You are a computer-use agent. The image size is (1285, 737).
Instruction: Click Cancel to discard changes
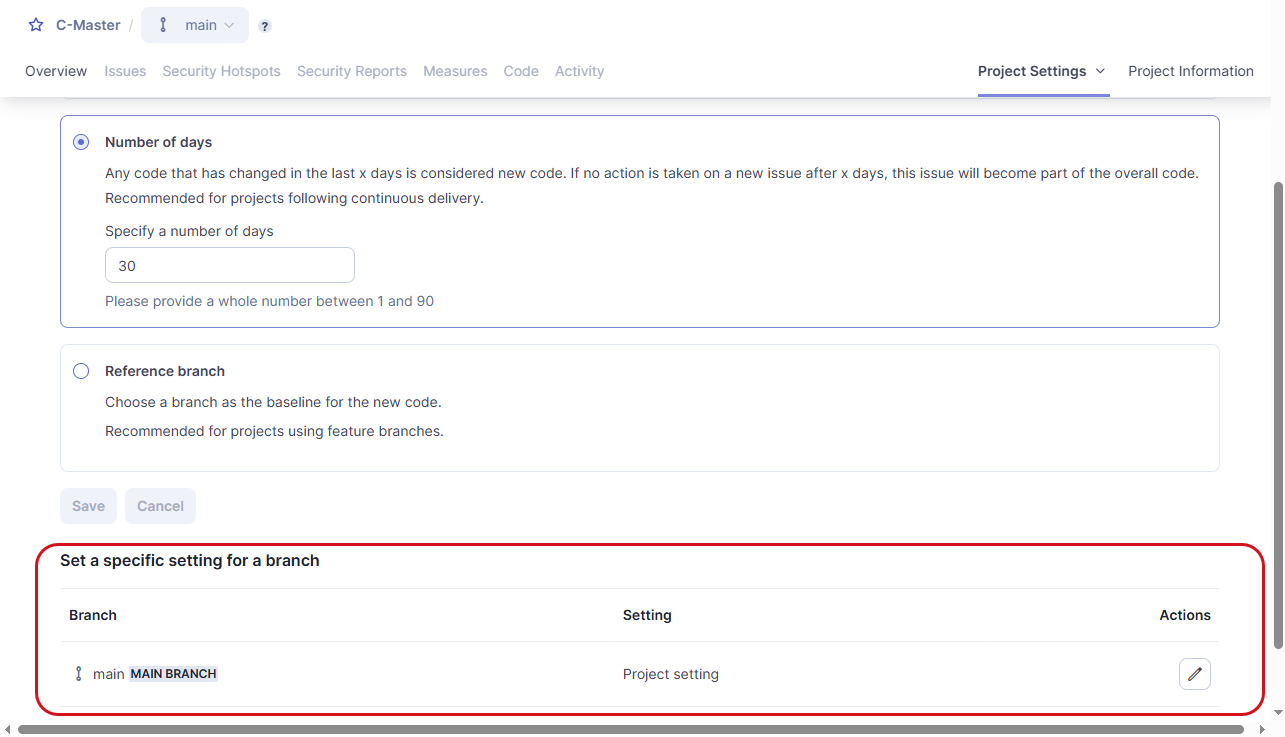tap(160, 506)
